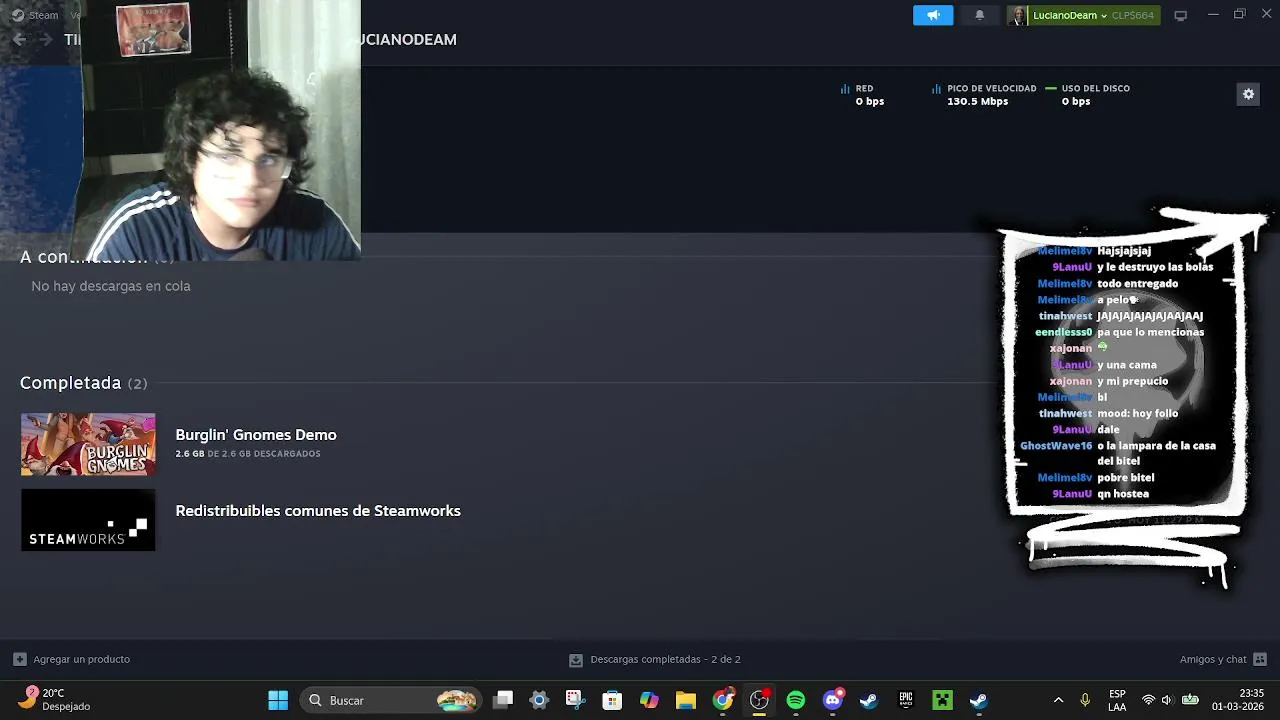1280x720 pixels.
Task: Open the ESP LAA keyboard language switcher
Action: pyautogui.click(x=1117, y=700)
